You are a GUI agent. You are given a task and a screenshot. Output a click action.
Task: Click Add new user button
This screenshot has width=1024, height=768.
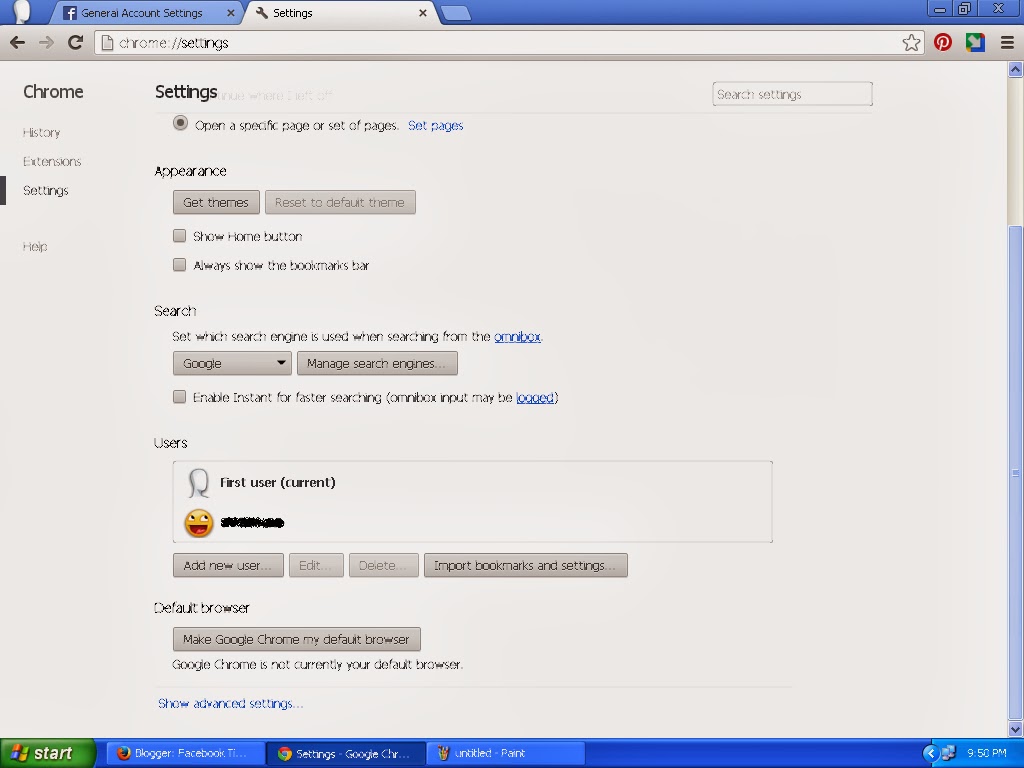[x=228, y=566]
